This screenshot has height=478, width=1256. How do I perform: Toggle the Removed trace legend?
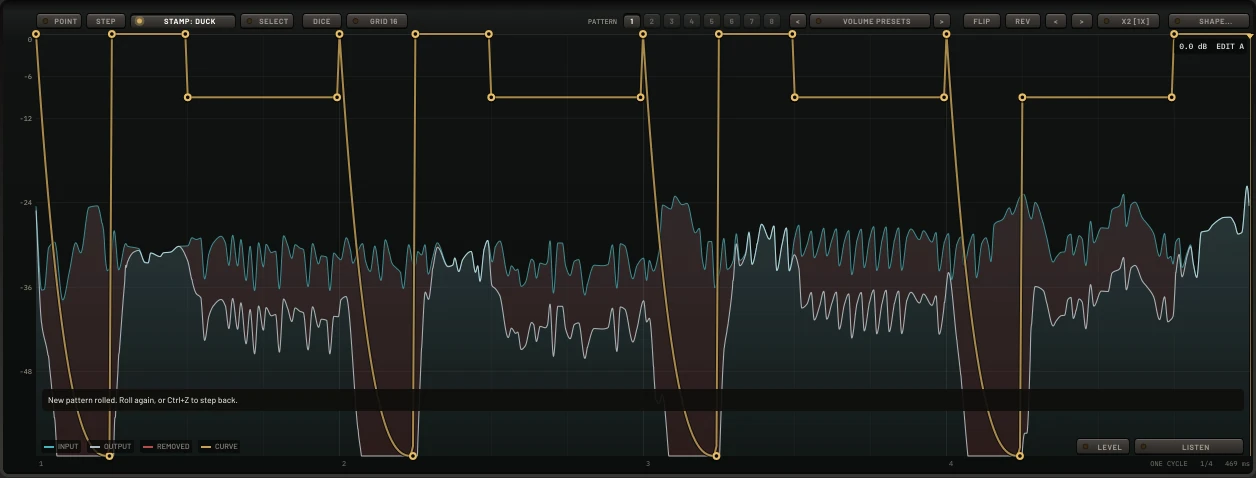tap(166, 447)
